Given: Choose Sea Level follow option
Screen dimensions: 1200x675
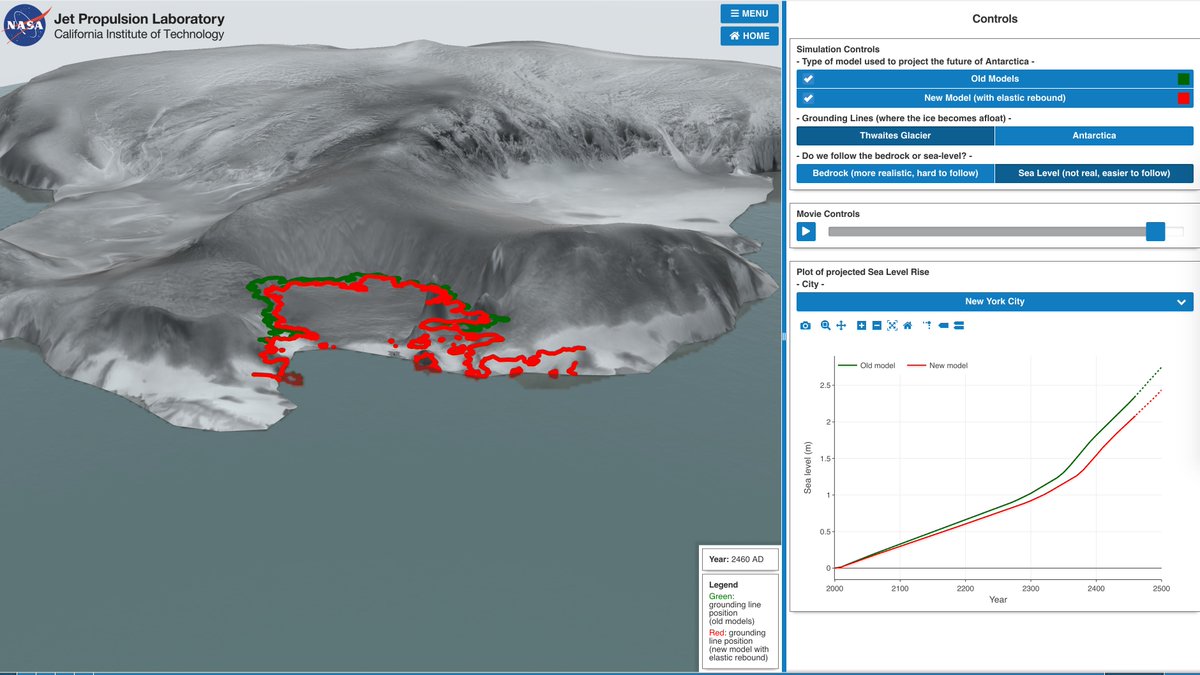Looking at the screenshot, I should pyautogui.click(x=1094, y=173).
